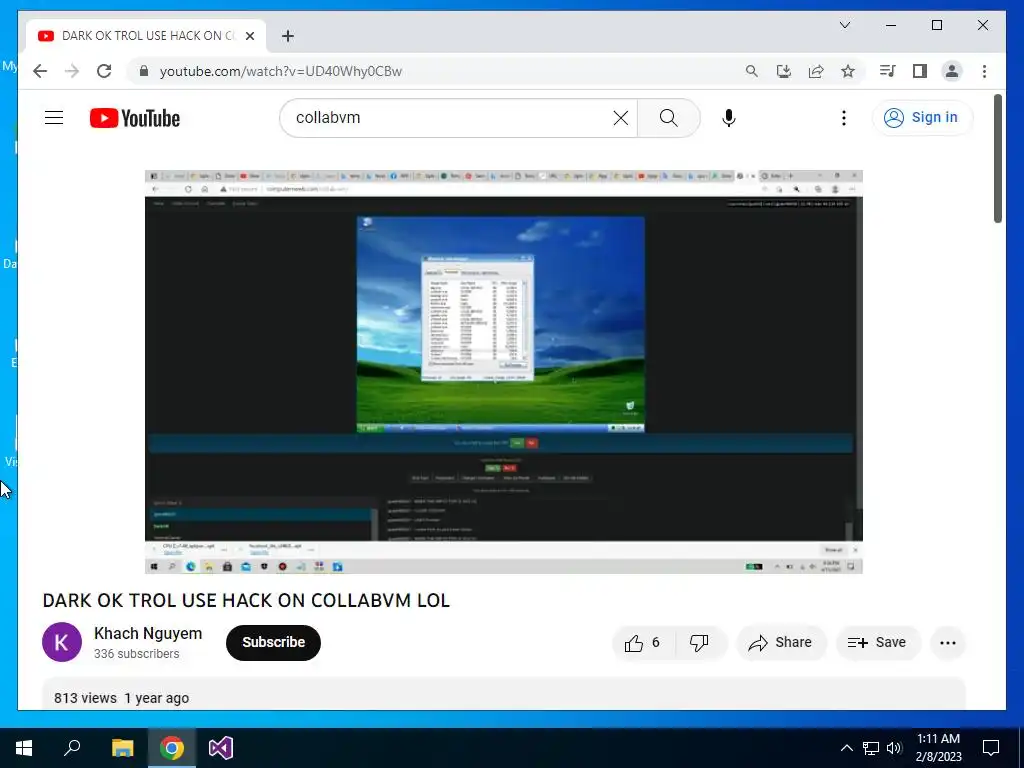
Task: Open a new browser tab
Action: pos(288,36)
